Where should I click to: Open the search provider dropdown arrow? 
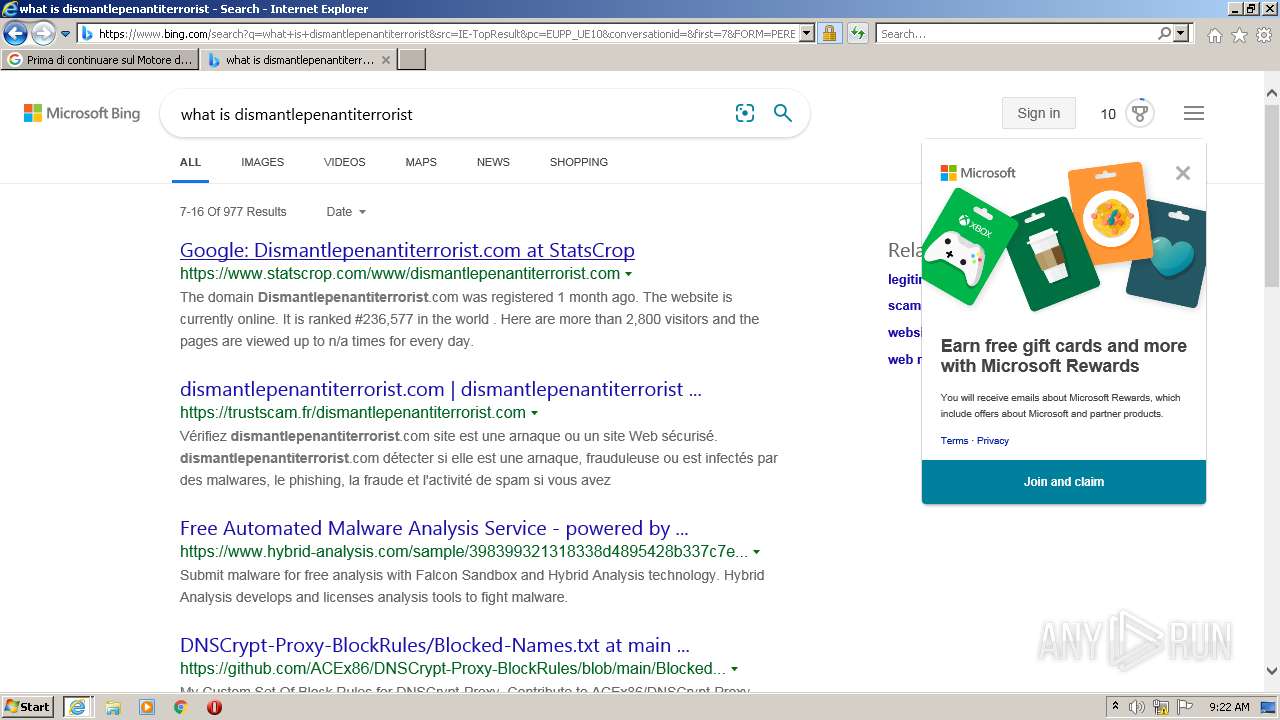tap(1181, 34)
